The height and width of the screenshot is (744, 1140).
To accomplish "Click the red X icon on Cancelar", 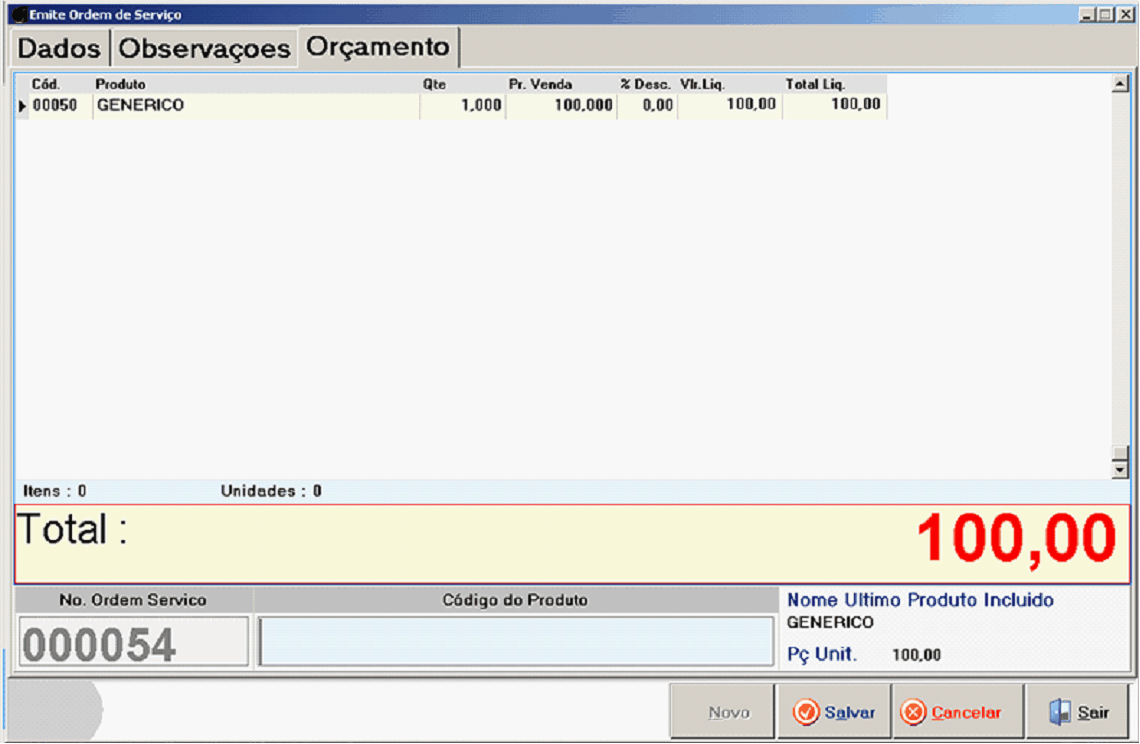I will tap(913, 712).
